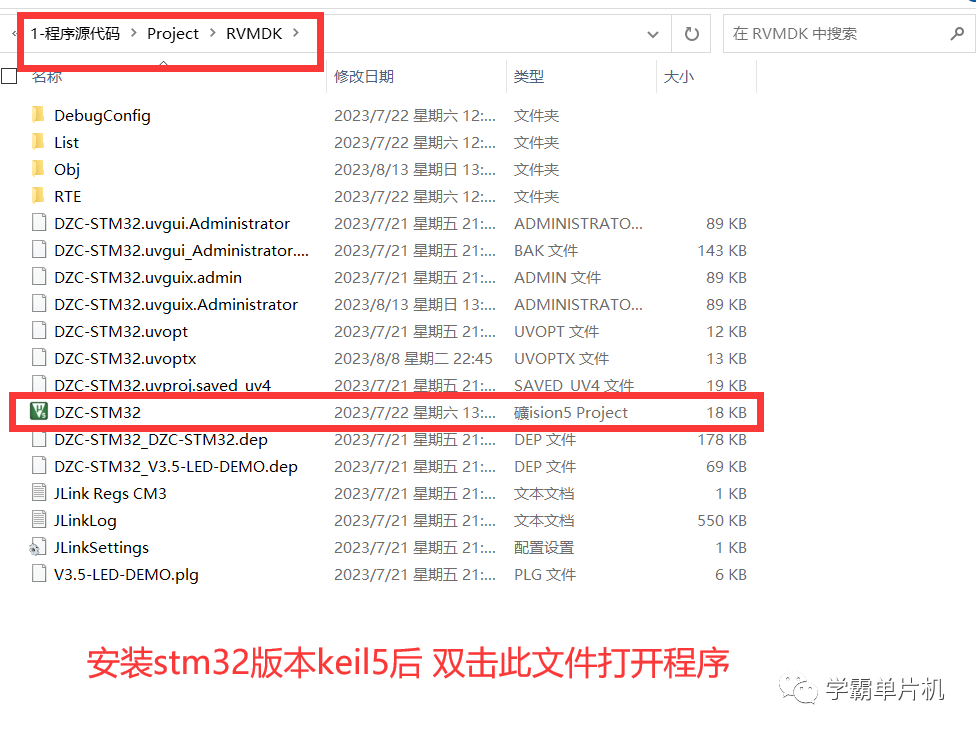
Task: Click the DZC-STM32_DZC-STM32.dep file icon
Action: [x=39, y=439]
